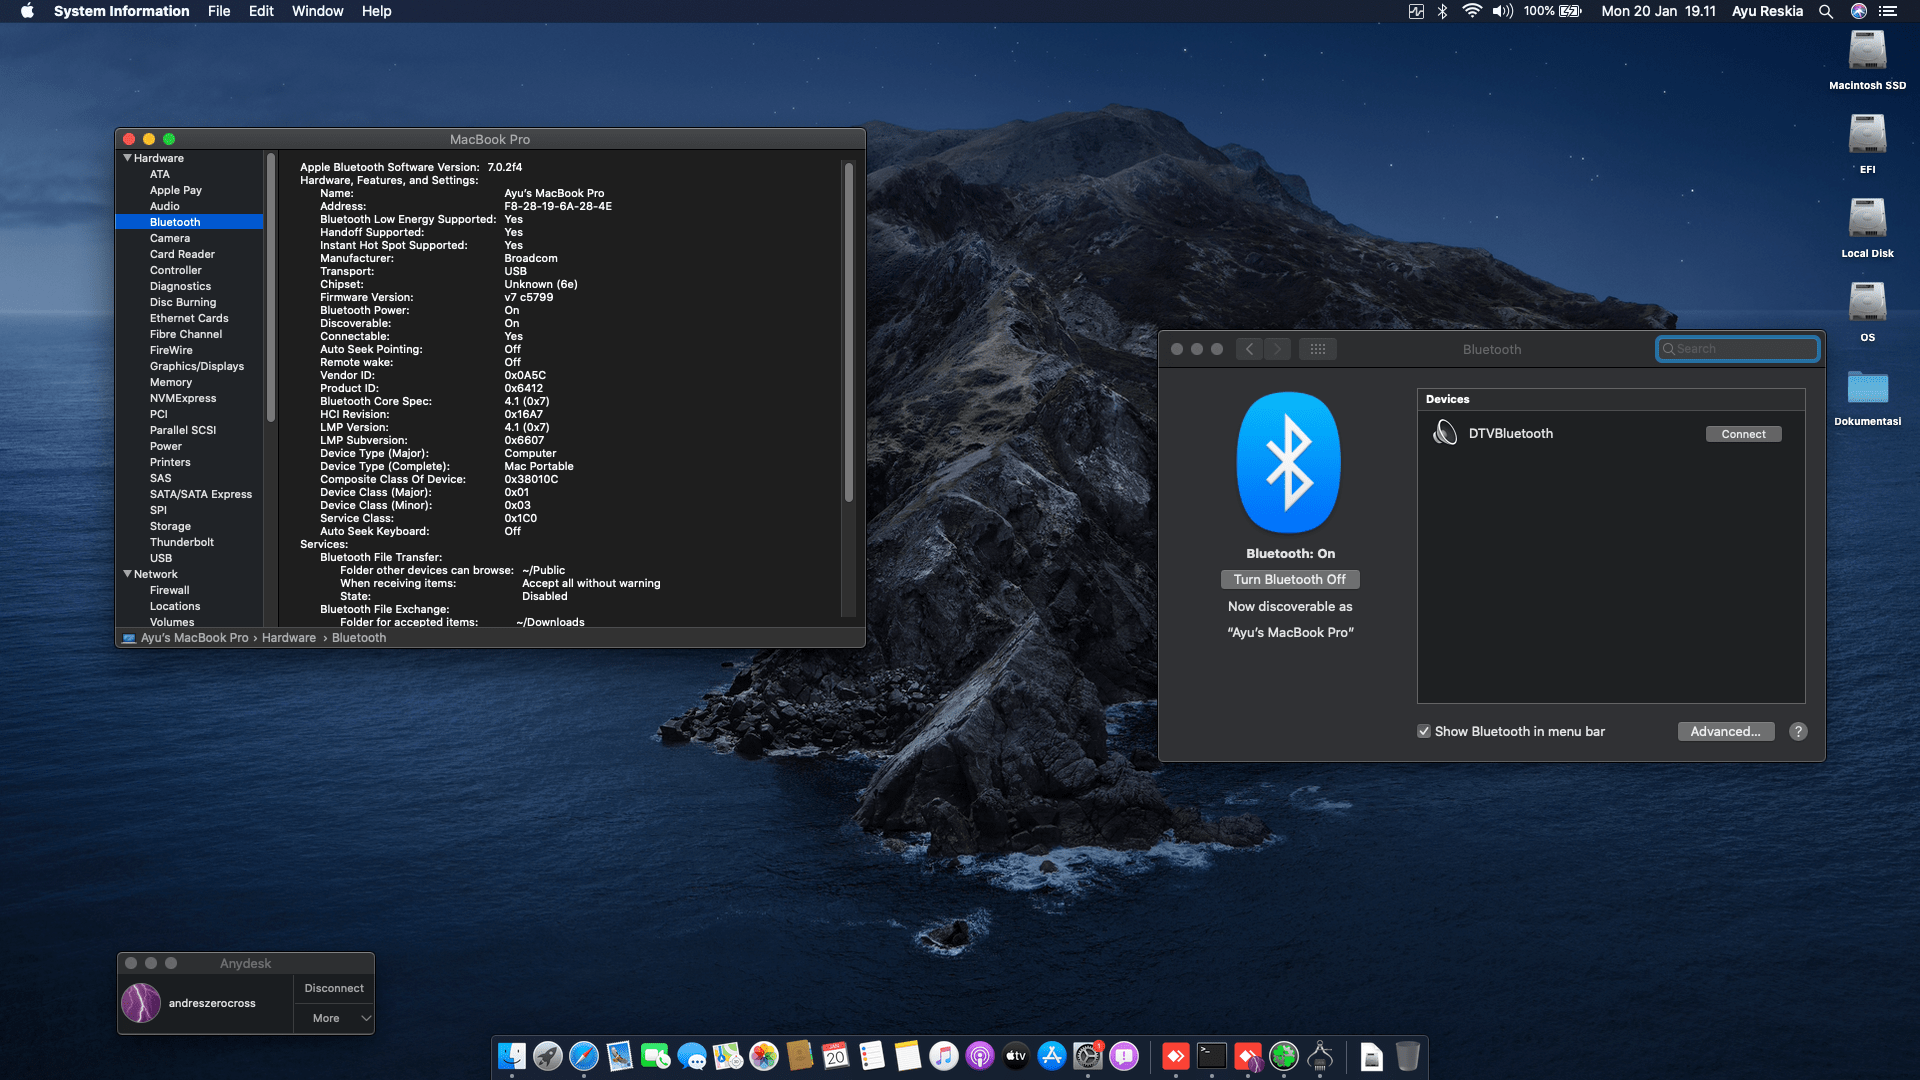Open the Window menu
The width and height of the screenshot is (1920, 1080).
pyautogui.click(x=317, y=11)
